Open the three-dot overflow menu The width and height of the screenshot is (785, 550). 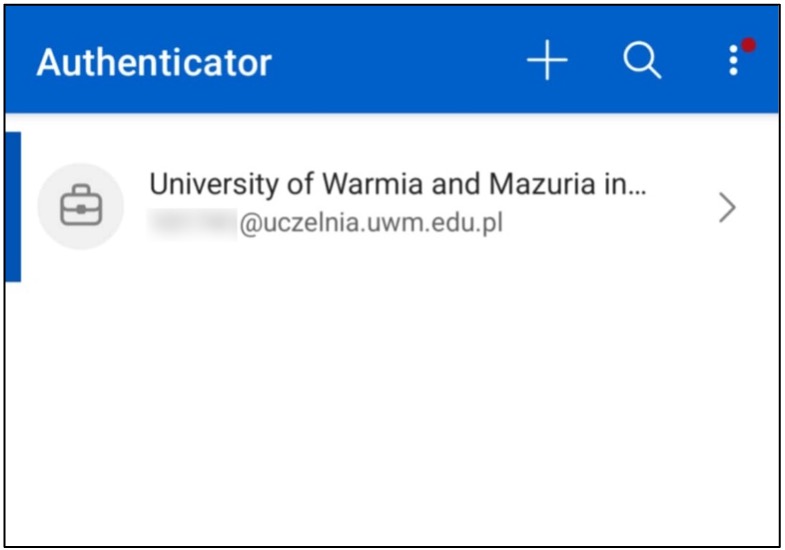coord(734,62)
